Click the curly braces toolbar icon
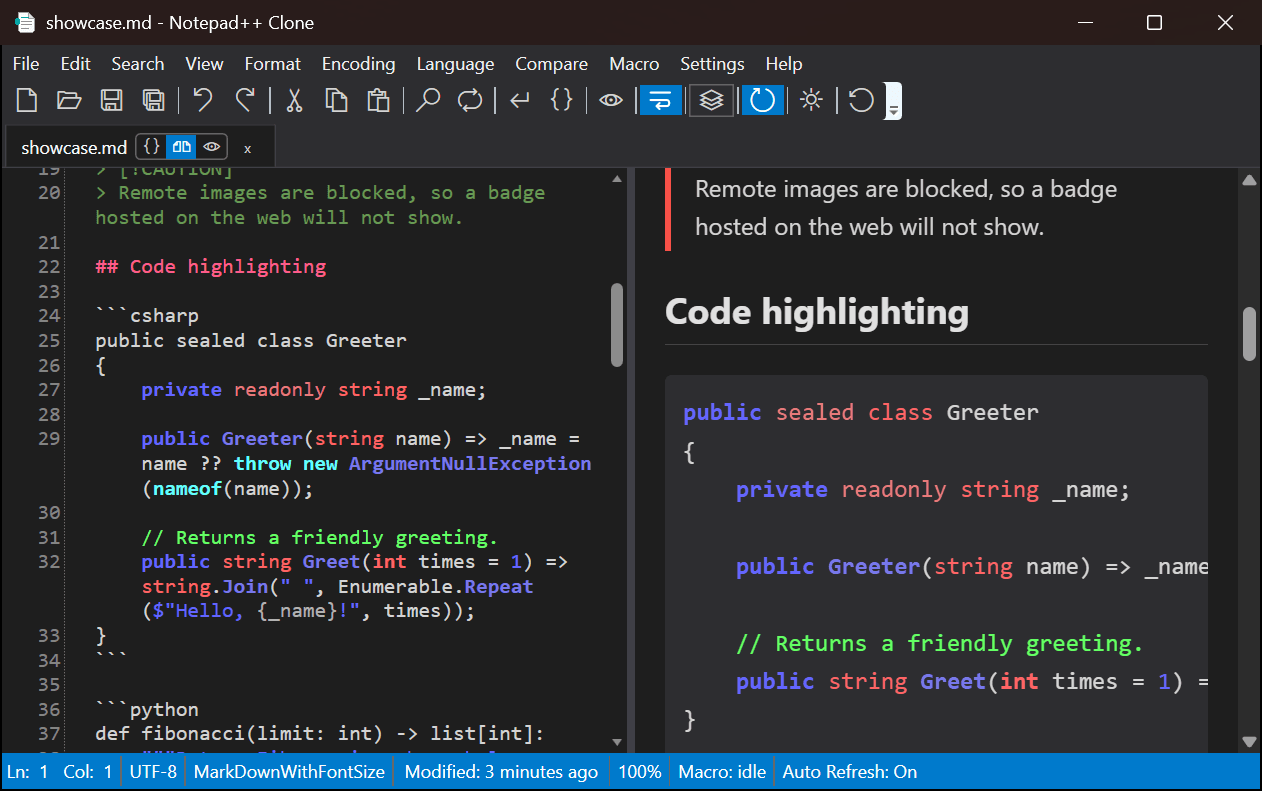The width and height of the screenshot is (1262, 791). (x=562, y=100)
